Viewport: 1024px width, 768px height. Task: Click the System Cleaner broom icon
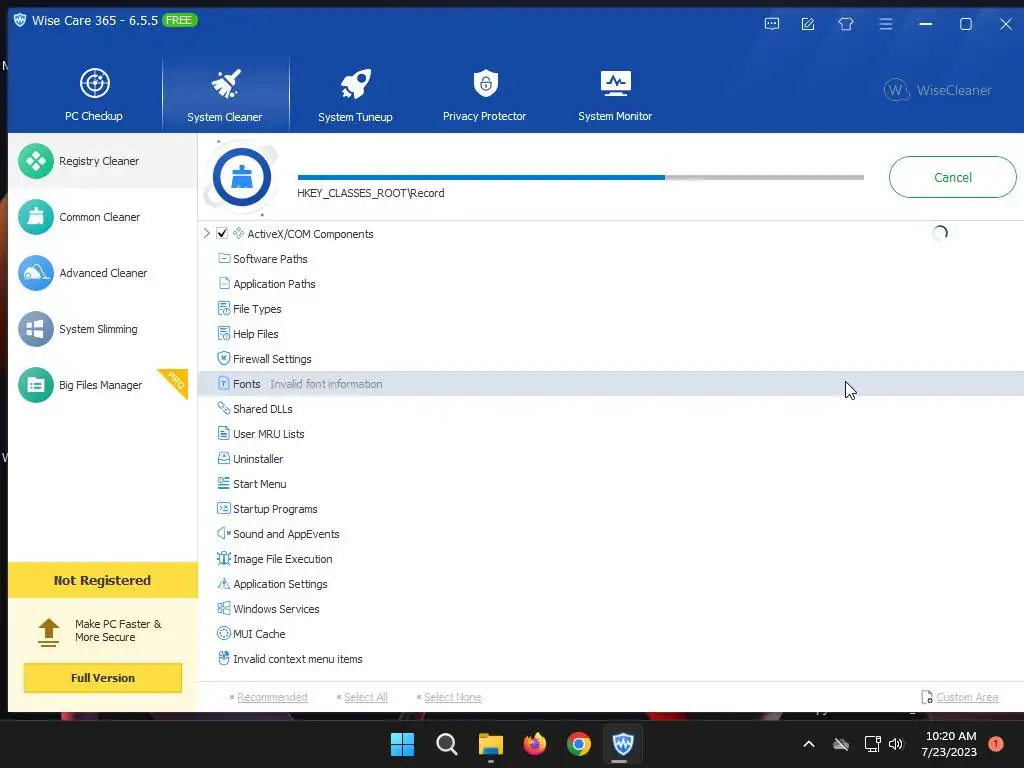tap(225, 84)
